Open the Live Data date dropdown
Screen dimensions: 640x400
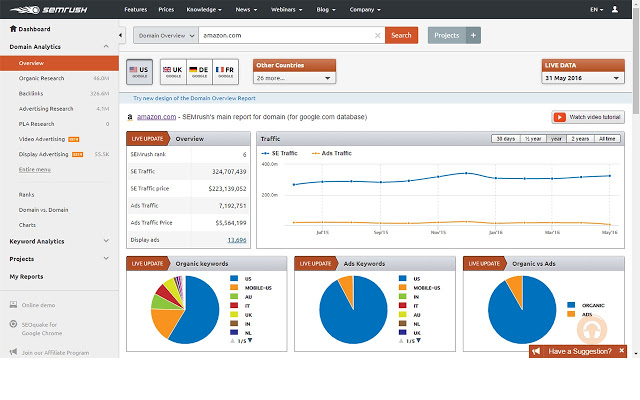pos(583,78)
